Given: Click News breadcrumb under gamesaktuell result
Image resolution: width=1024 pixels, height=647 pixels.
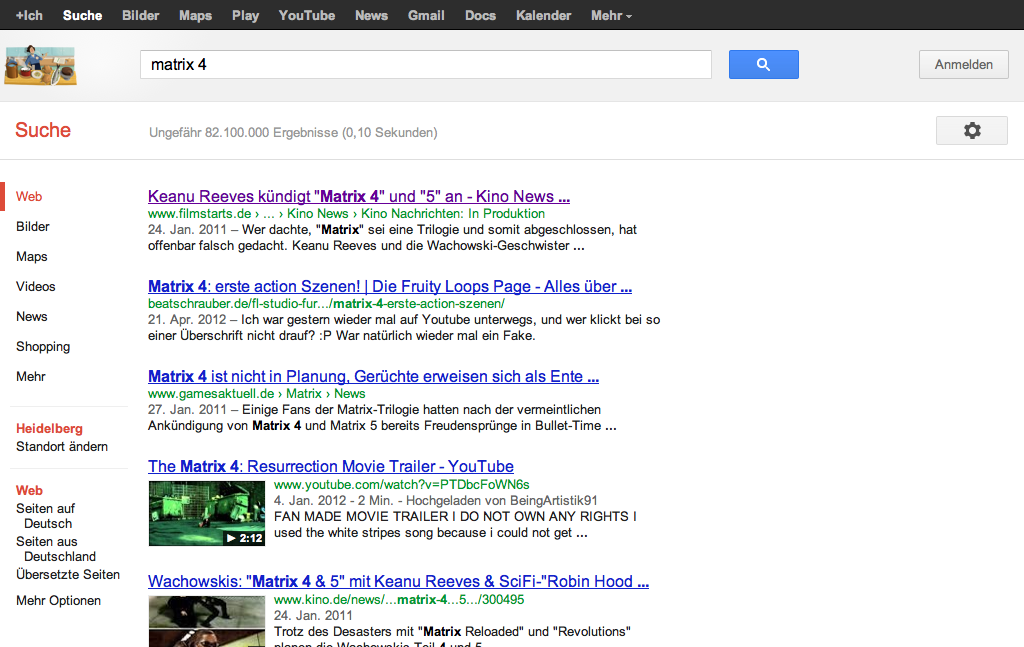Looking at the screenshot, I should (349, 394).
